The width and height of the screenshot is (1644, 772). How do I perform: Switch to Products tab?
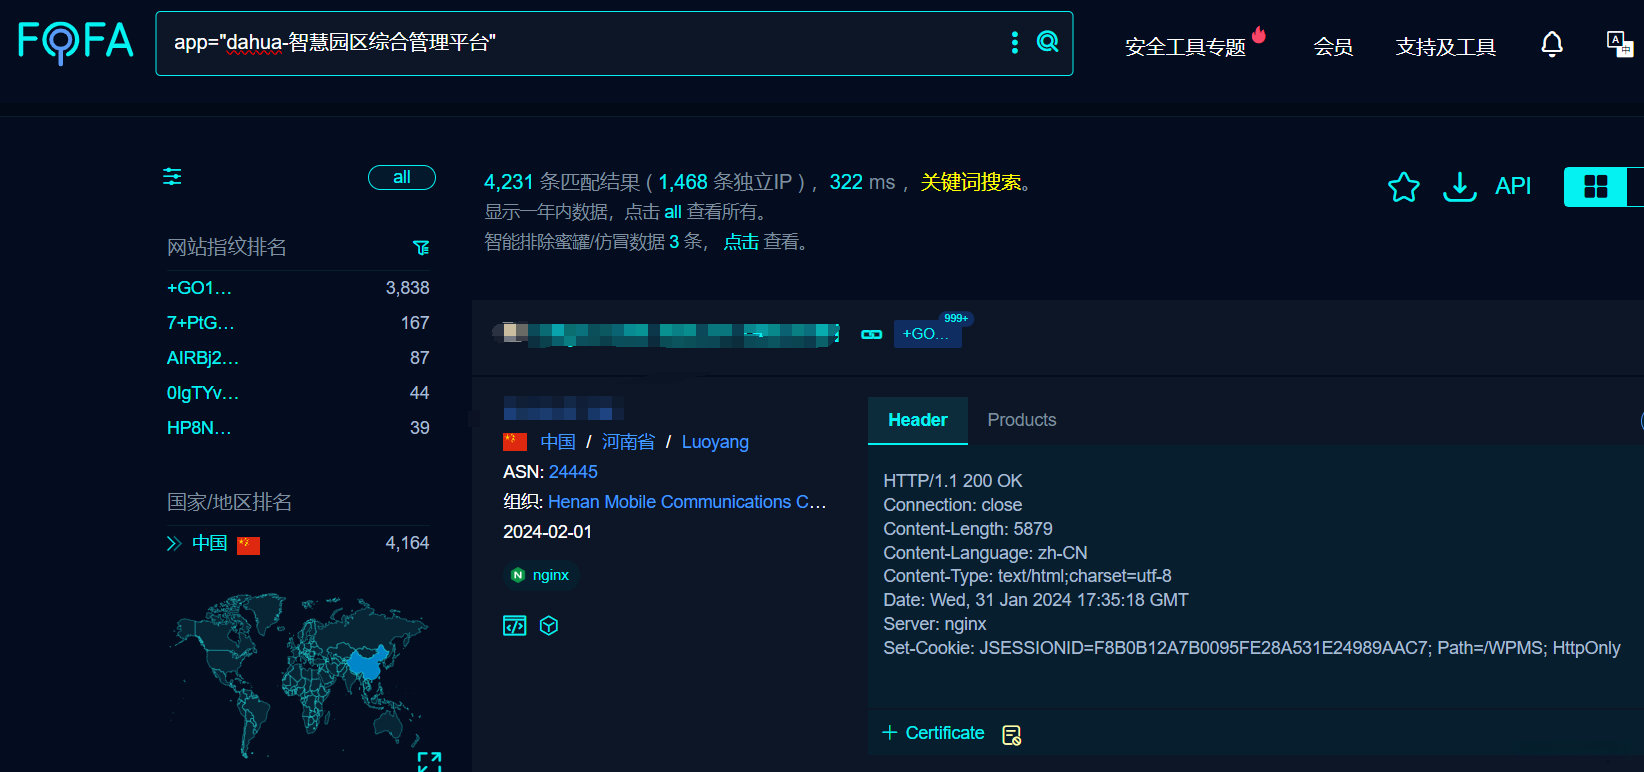[x=1022, y=420]
